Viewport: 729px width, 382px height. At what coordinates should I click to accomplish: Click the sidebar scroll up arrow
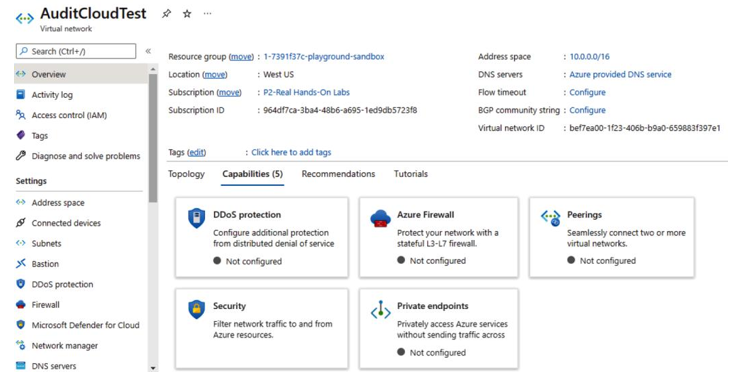click(x=153, y=70)
